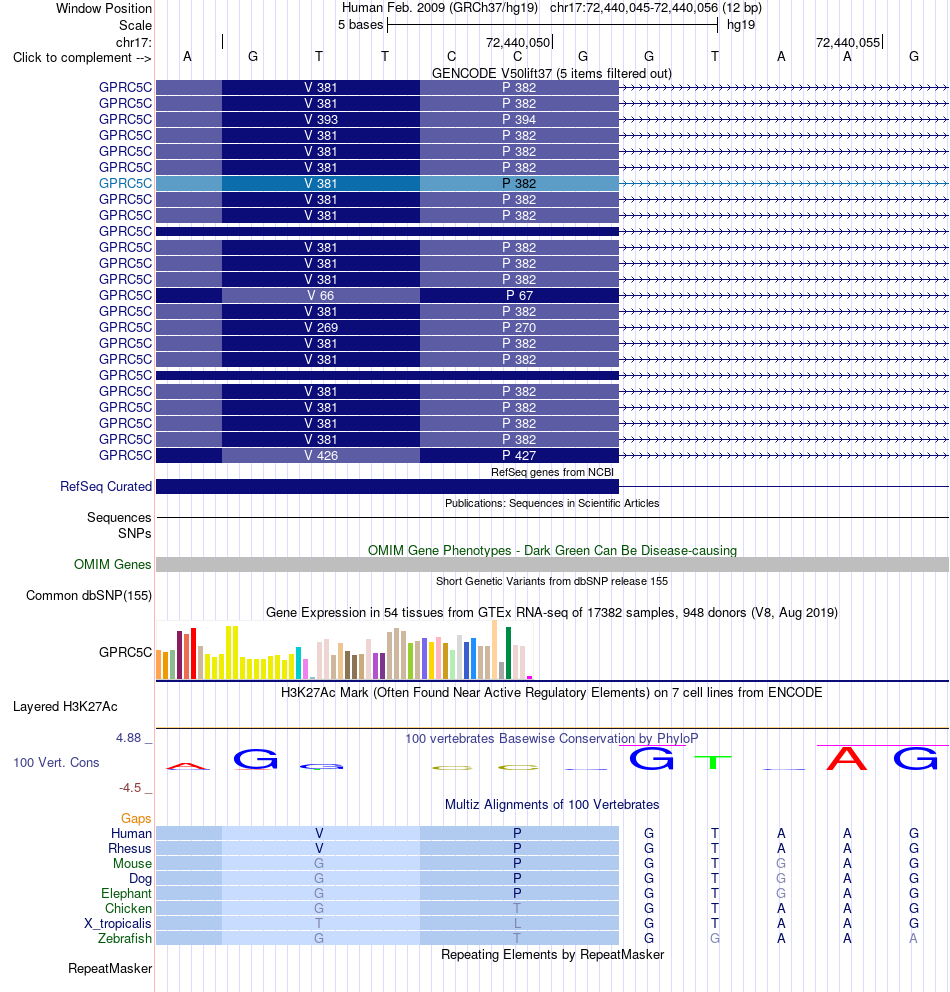Click the RefSeq Curated track label

106,486
